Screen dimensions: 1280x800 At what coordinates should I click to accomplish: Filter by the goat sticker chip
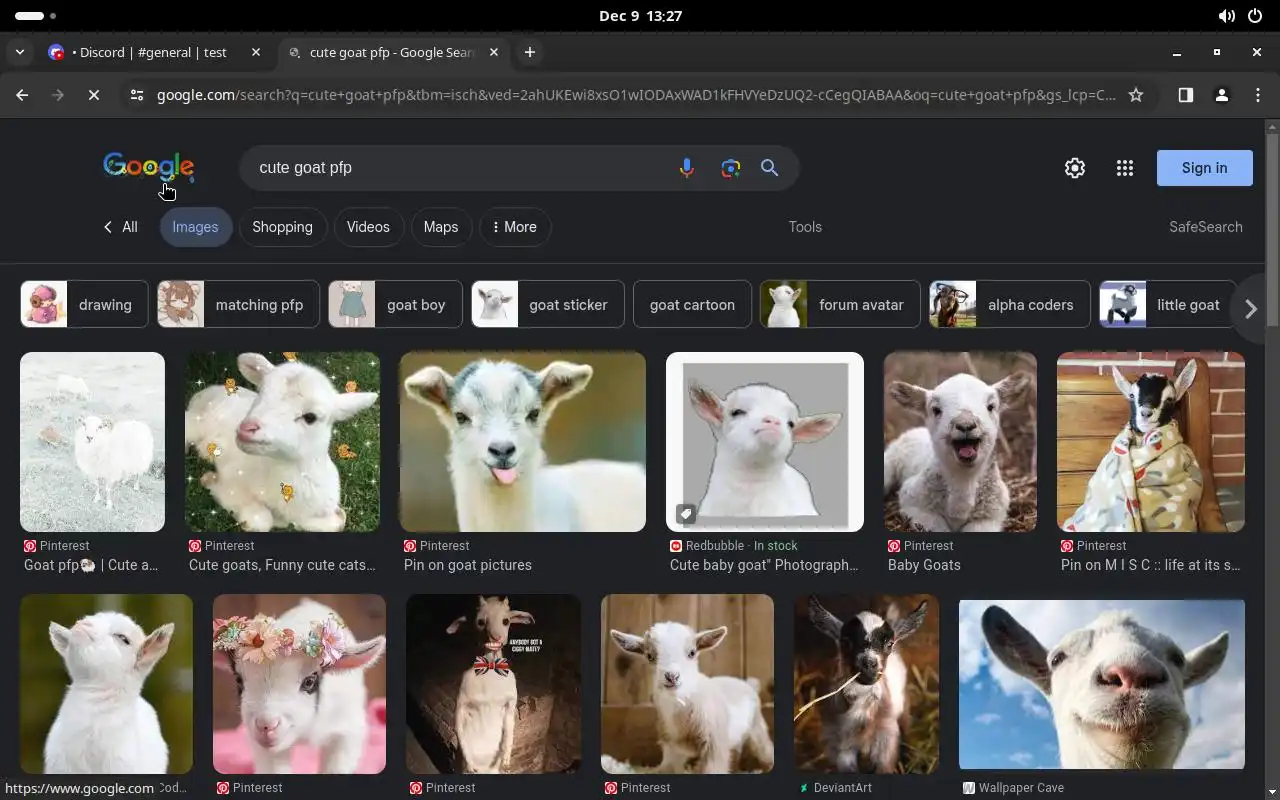[547, 305]
